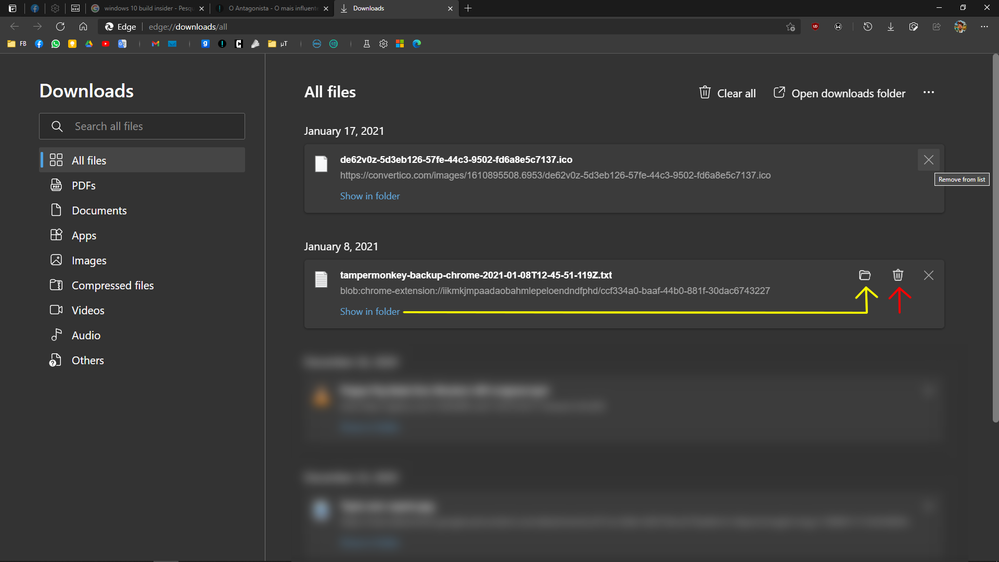Click the .ico download file name
Viewport: 999px width, 562px height.
(456, 159)
